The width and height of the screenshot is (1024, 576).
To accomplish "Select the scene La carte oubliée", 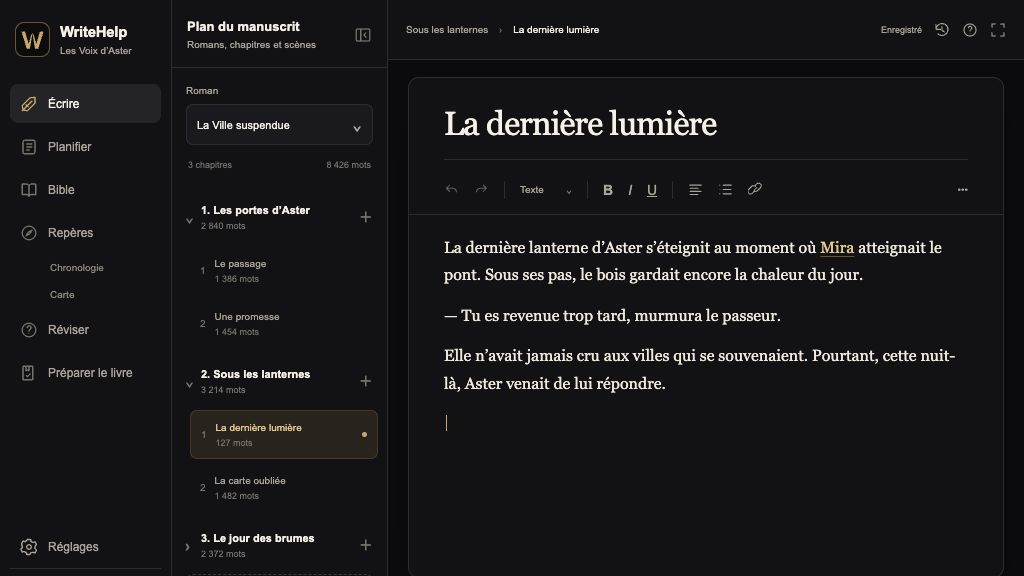I will click(x=283, y=488).
